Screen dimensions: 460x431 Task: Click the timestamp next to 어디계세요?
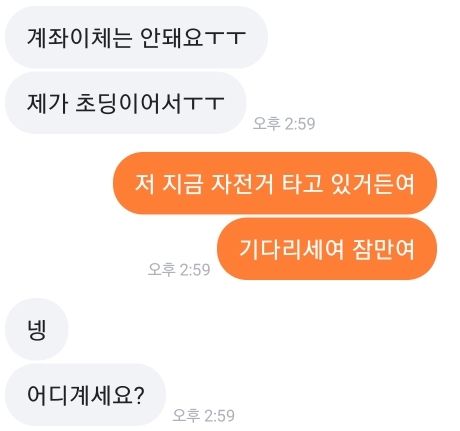(204, 415)
